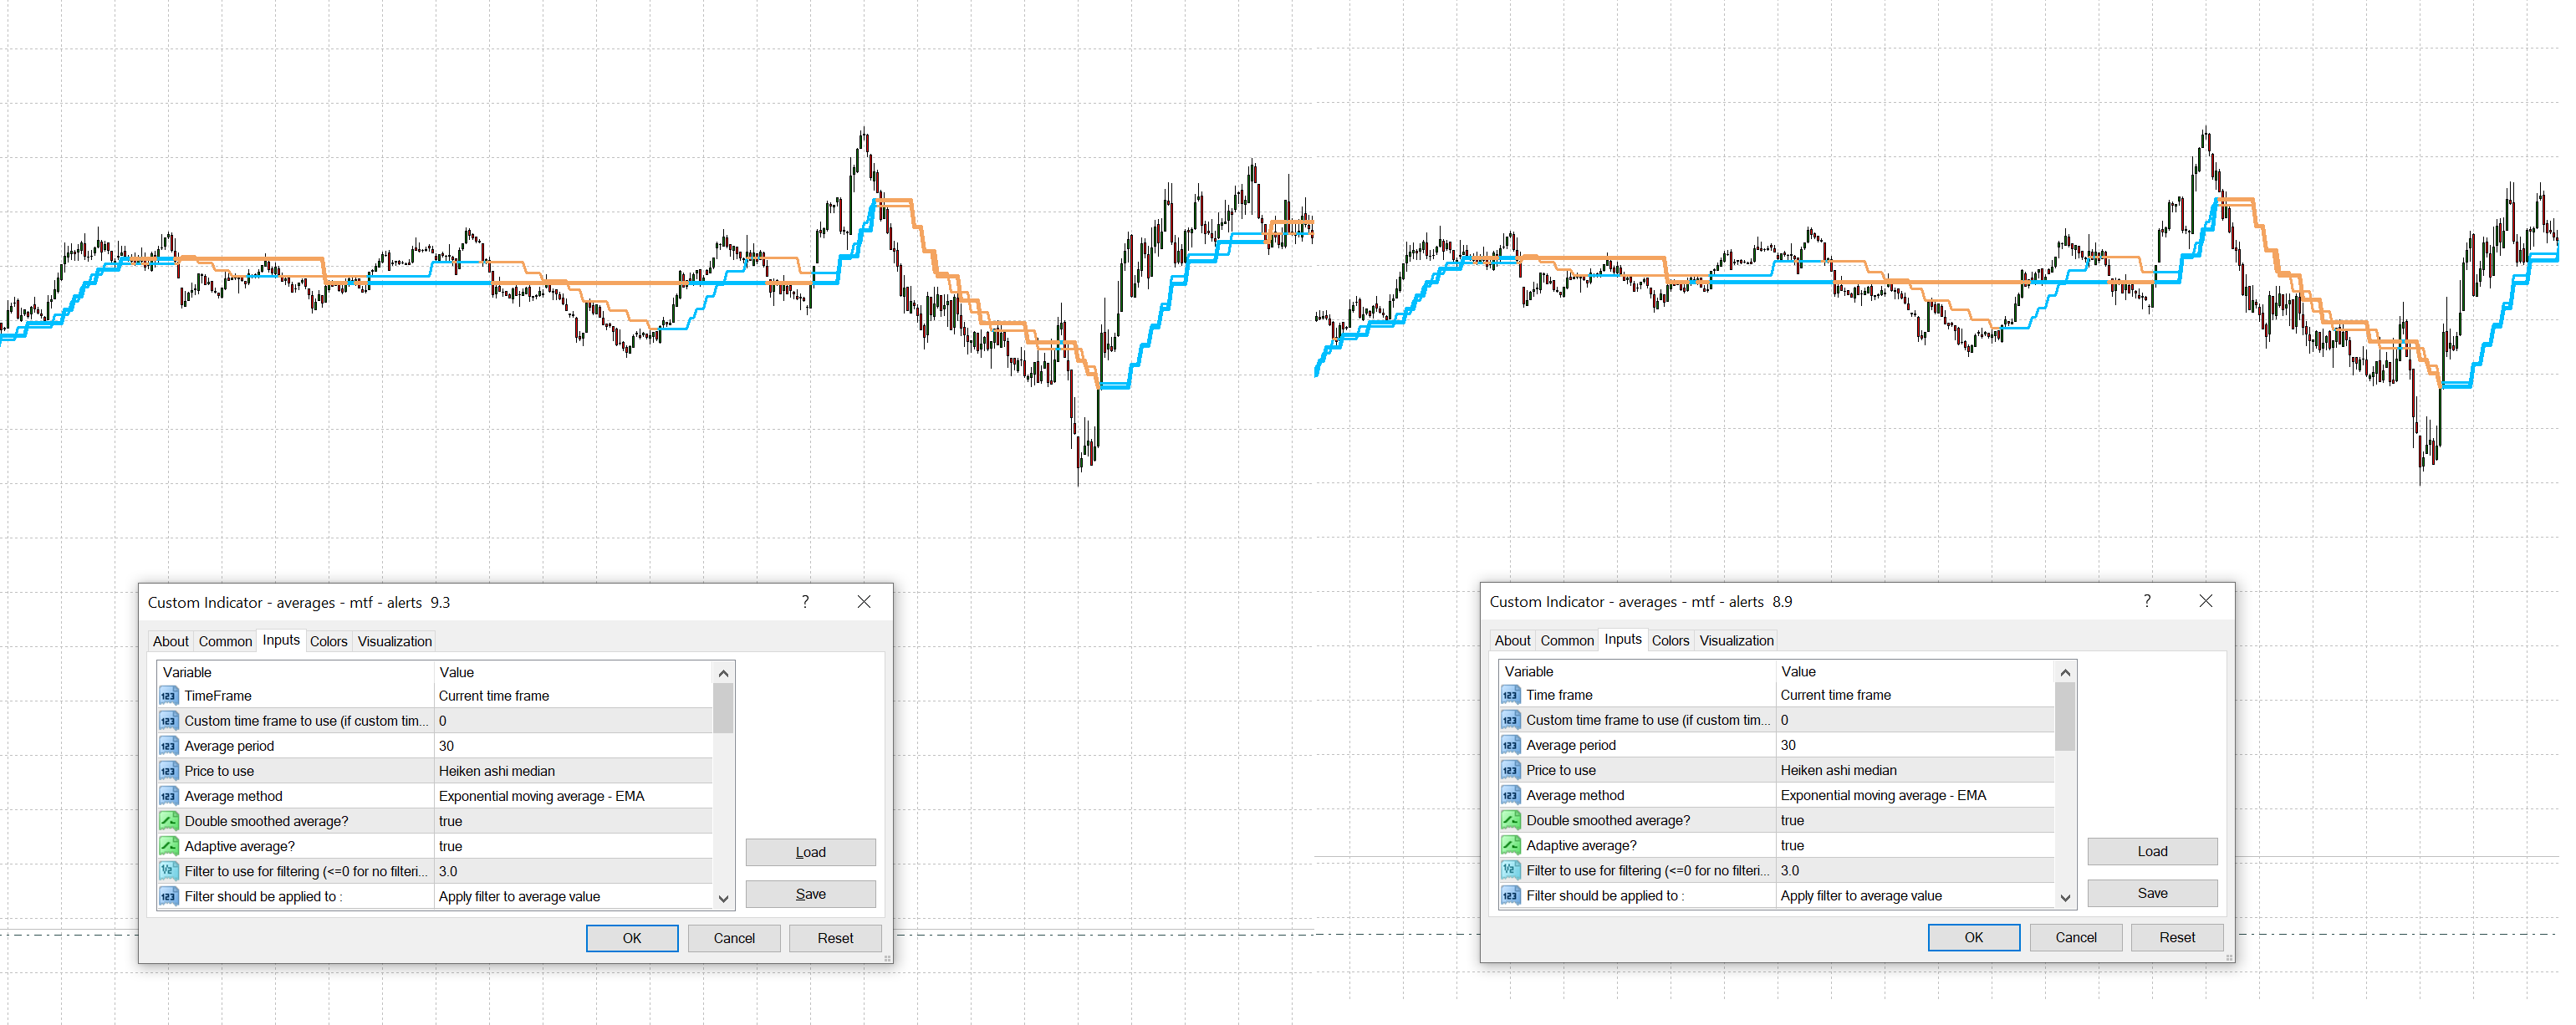Click Average method icon in right dialog
This screenshot has height=1025, width=2576.
1510,795
